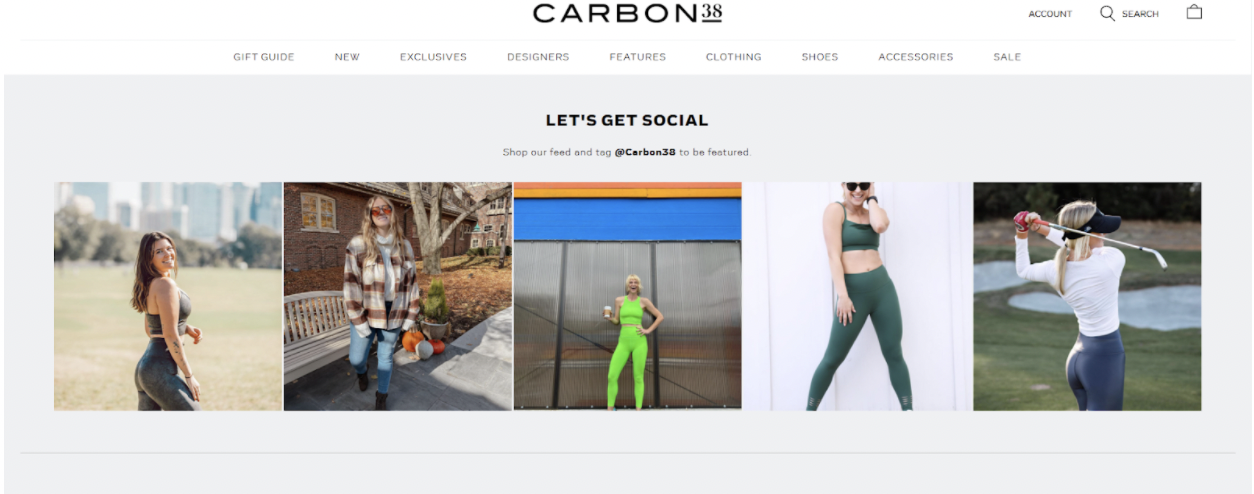Go to the Sale section
1254x494 pixels.
point(1007,57)
